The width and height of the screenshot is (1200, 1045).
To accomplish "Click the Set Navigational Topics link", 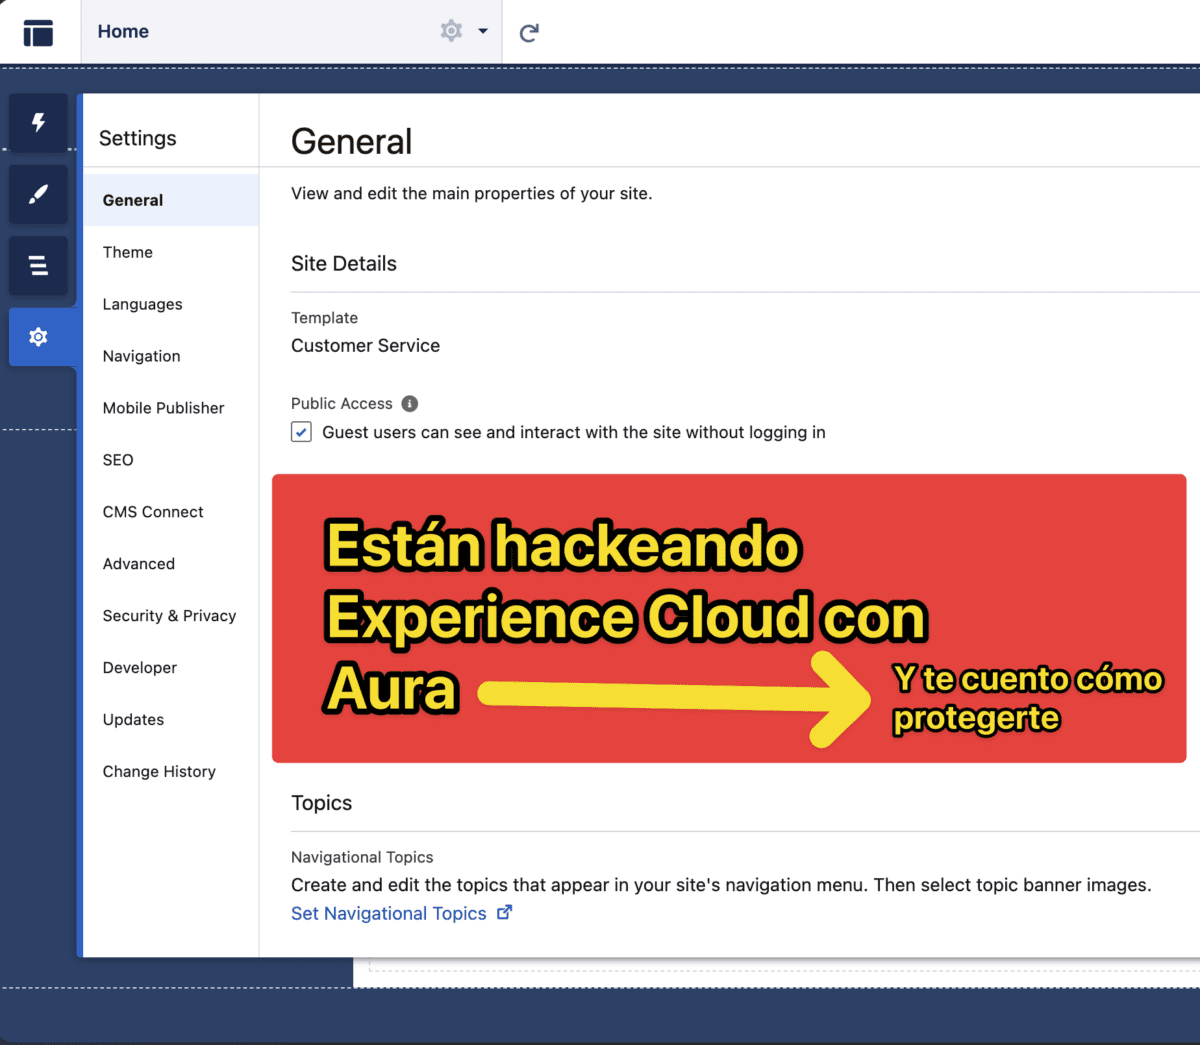I will click(389, 913).
